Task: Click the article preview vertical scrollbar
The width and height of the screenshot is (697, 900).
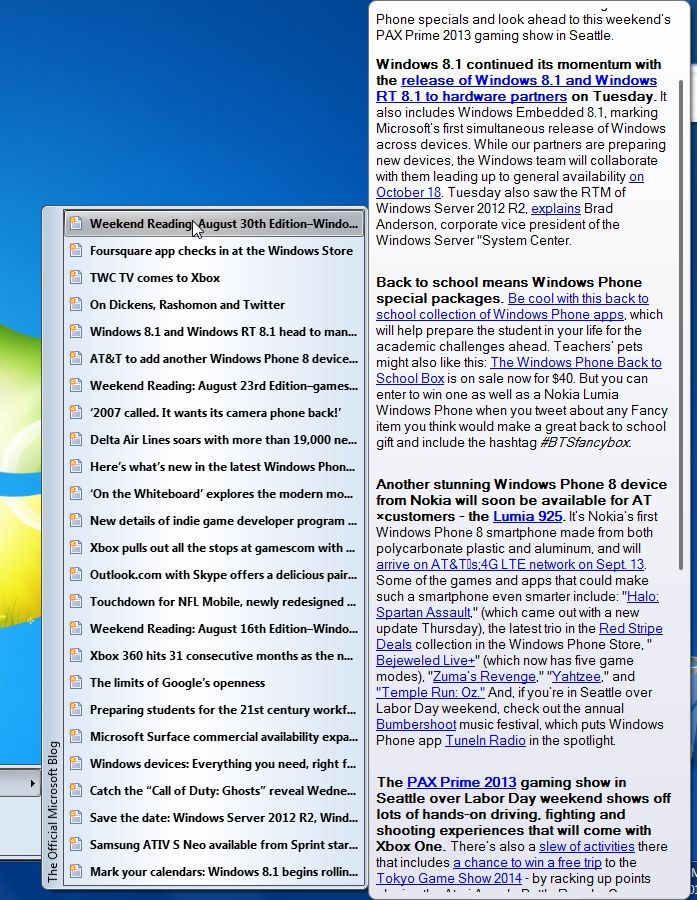Action: pyautogui.click(x=681, y=324)
